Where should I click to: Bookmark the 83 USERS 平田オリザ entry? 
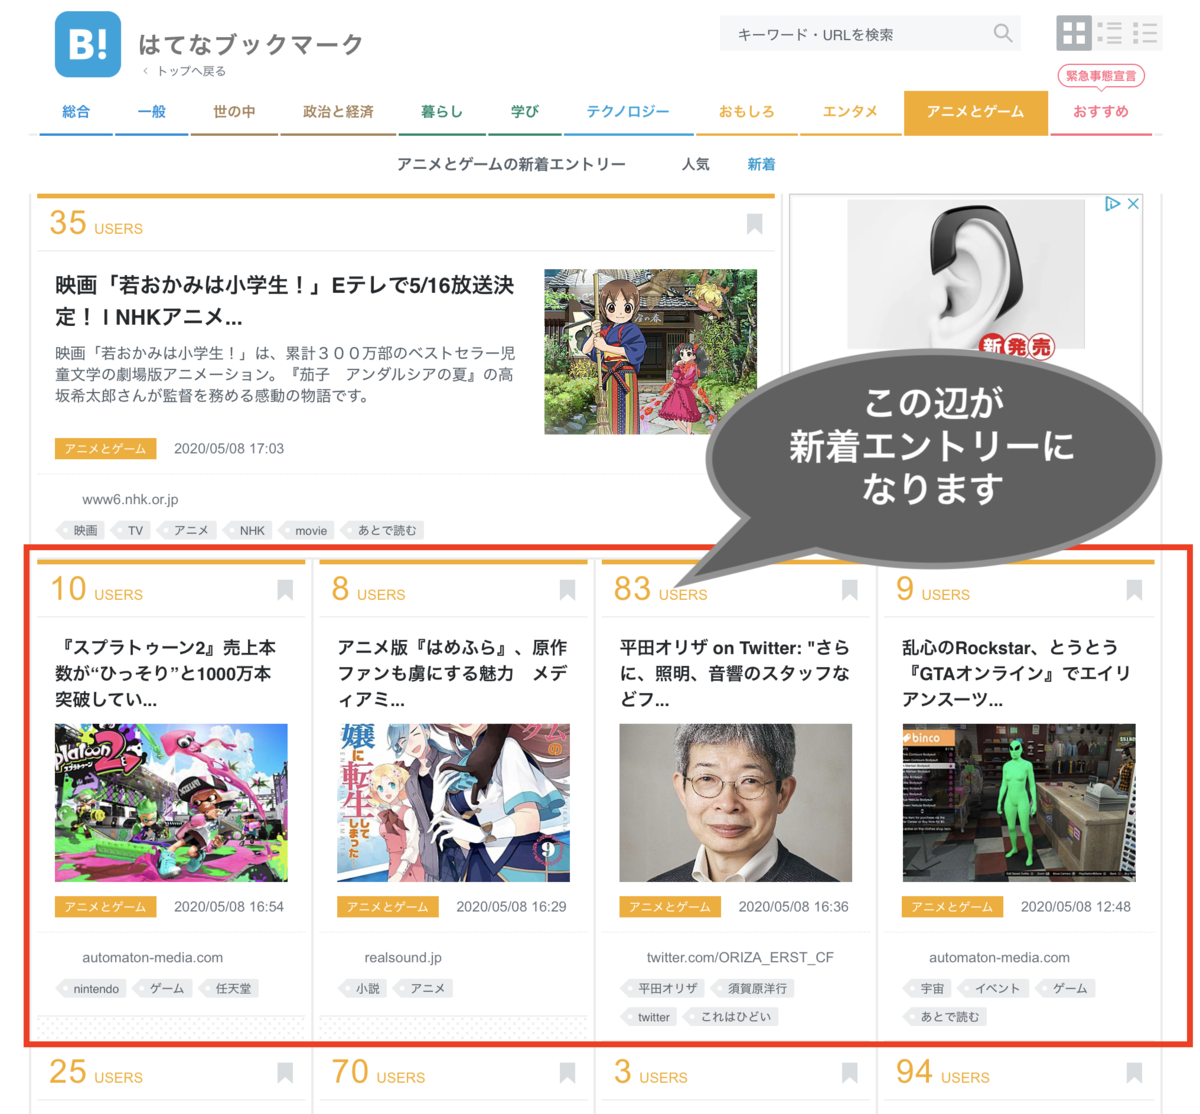pos(849,590)
